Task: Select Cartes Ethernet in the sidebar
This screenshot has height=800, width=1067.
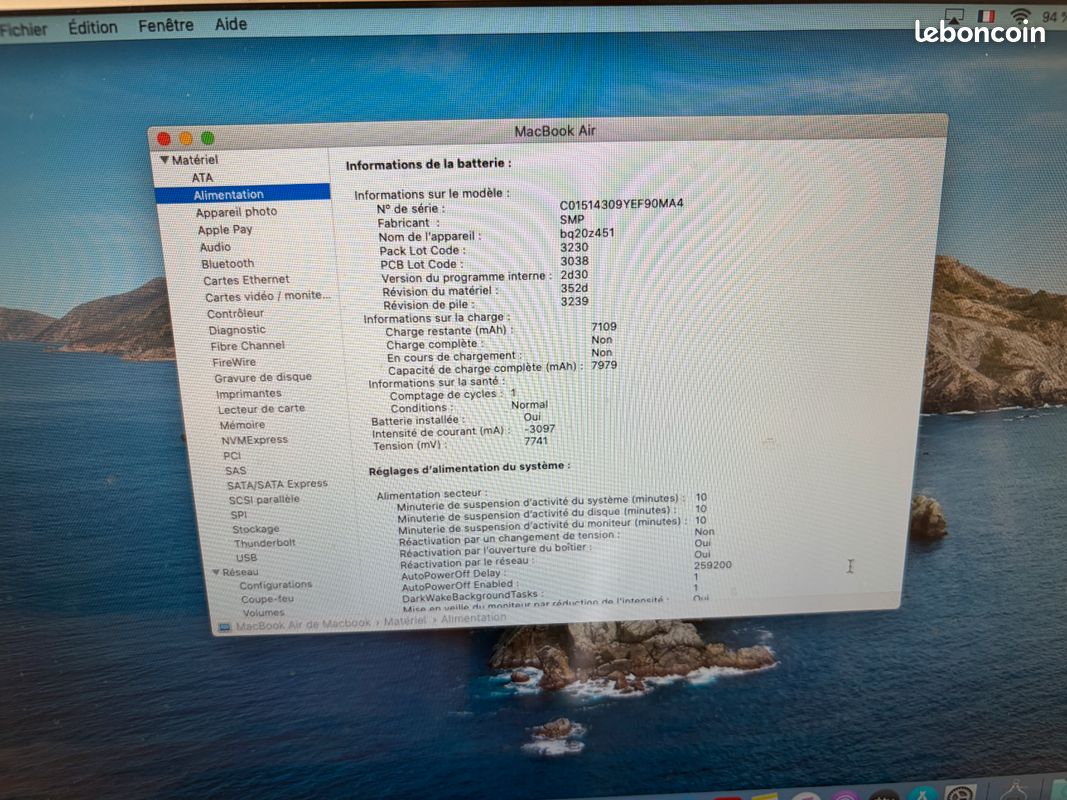Action: click(246, 280)
